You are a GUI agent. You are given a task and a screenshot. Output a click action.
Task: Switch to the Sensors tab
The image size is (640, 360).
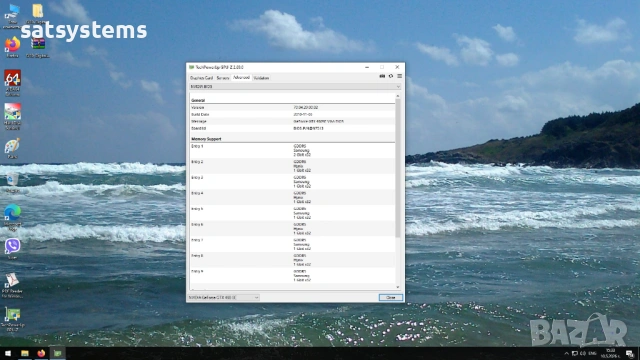tap(223, 78)
